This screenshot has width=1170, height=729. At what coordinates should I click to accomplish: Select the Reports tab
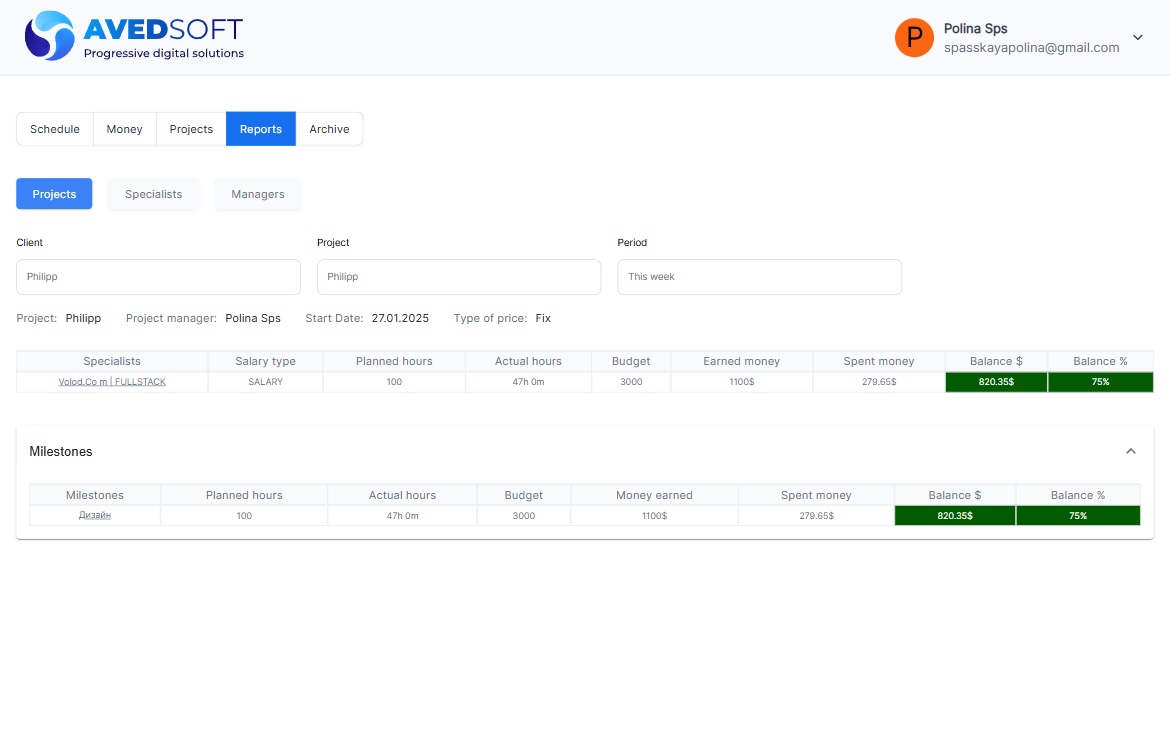(261, 129)
